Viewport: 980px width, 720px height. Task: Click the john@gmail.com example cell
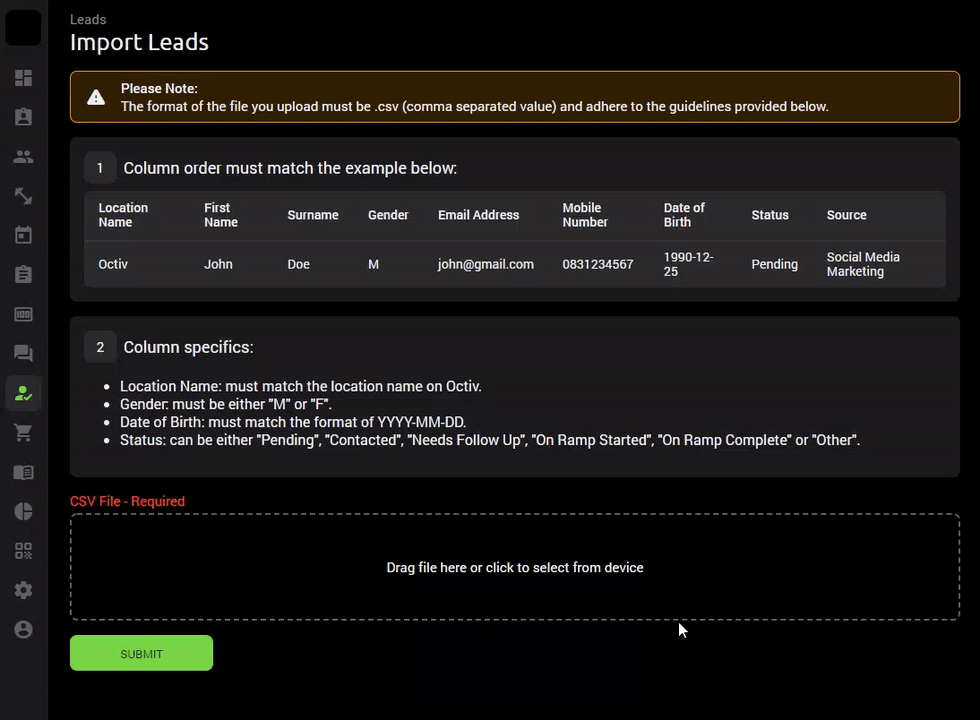coord(486,264)
